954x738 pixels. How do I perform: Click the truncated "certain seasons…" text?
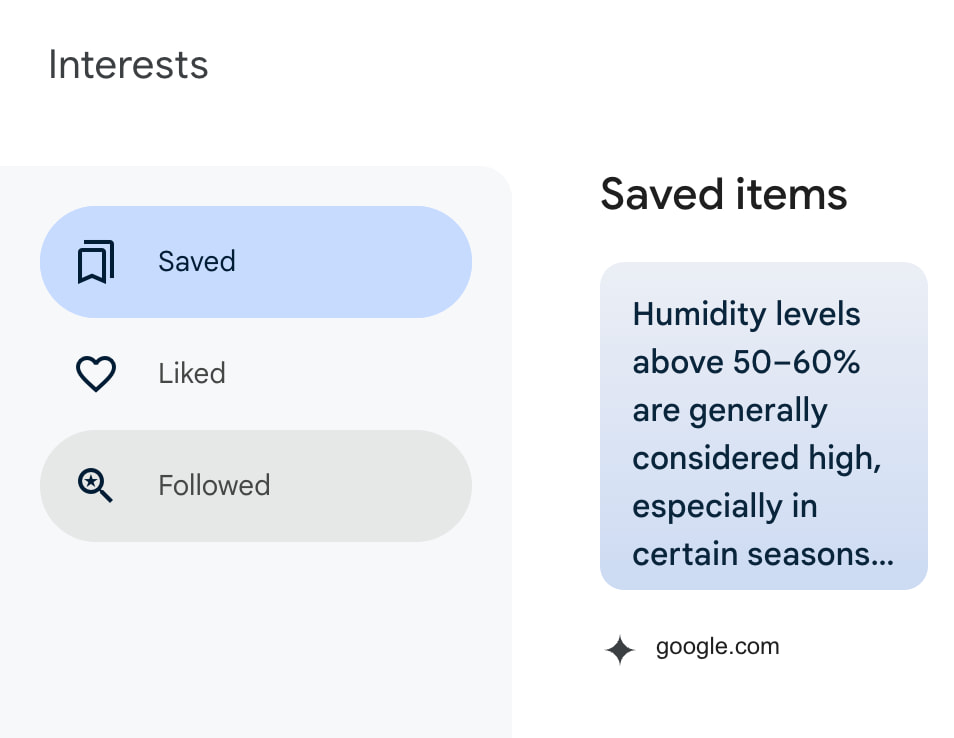tap(763, 553)
